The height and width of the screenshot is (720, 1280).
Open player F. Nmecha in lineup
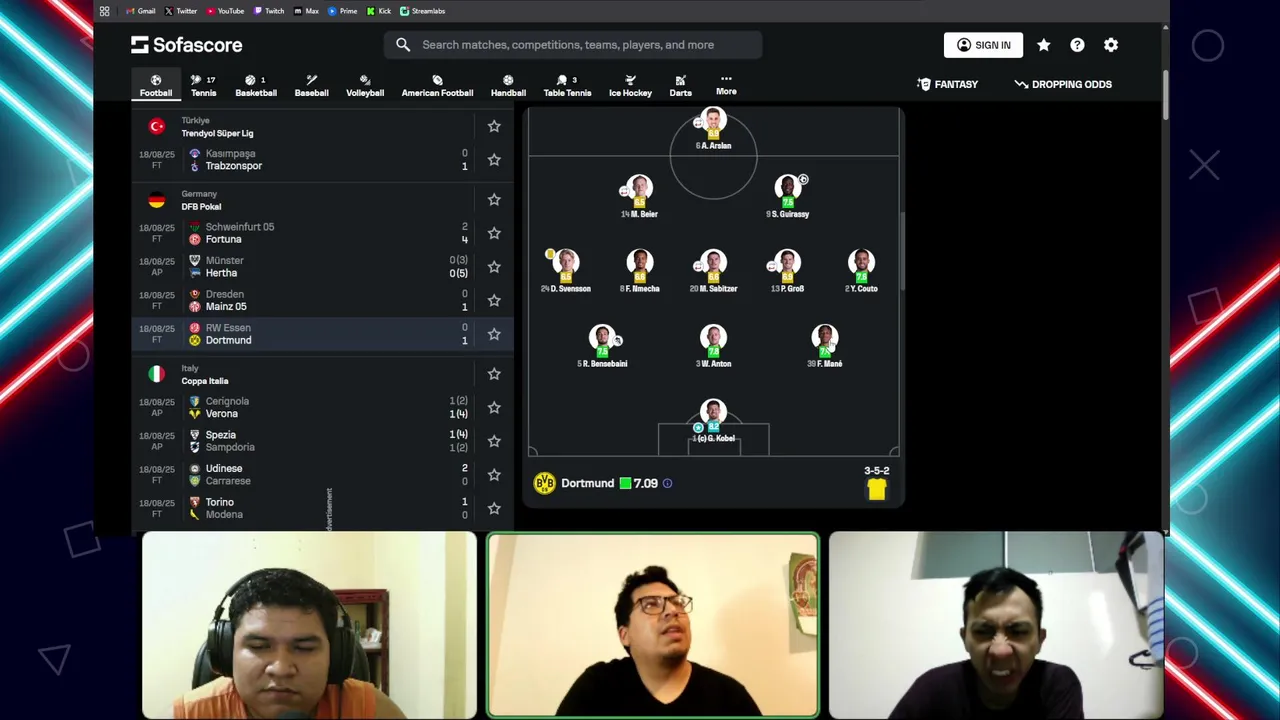(x=639, y=272)
